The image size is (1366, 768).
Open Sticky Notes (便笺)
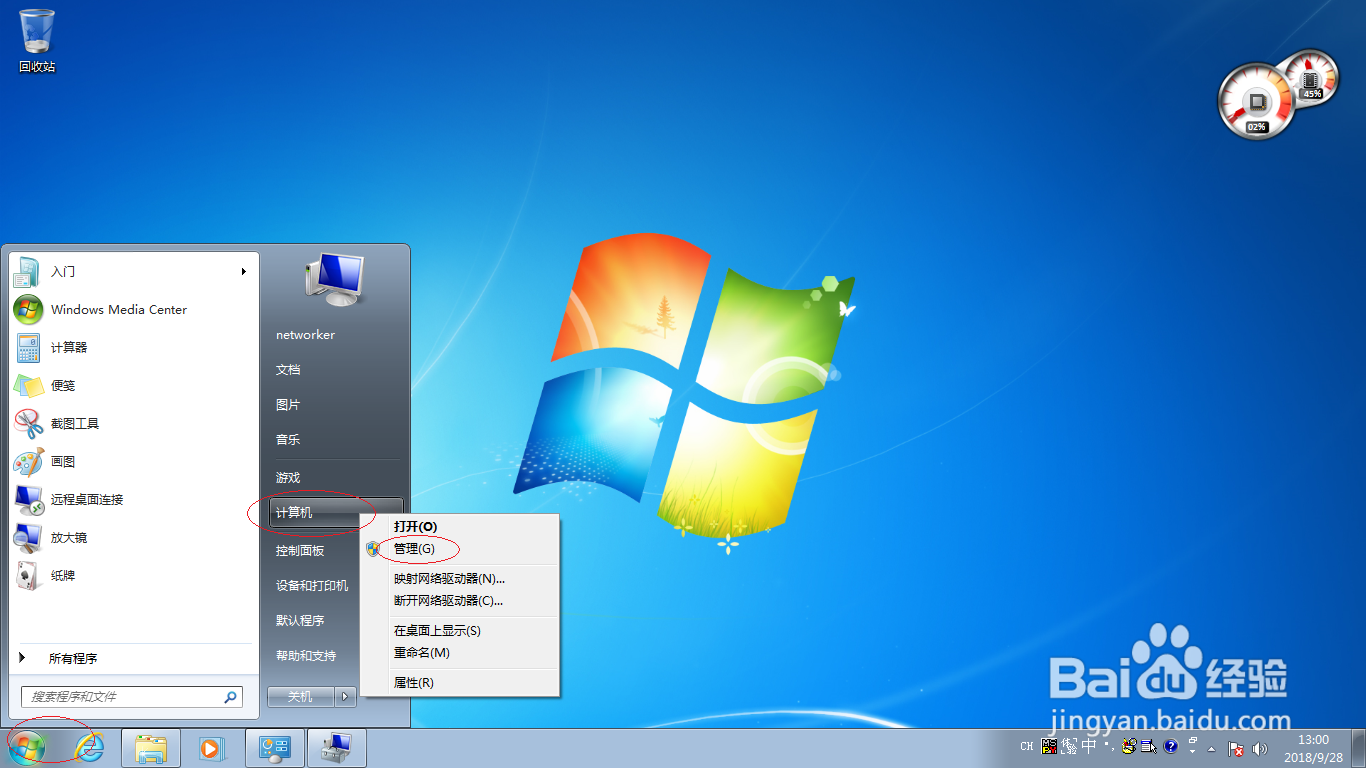[135, 386]
